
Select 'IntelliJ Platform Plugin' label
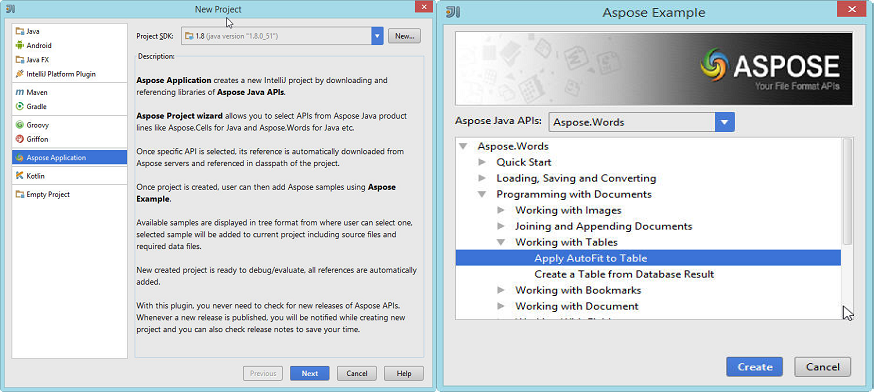[61, 74]
